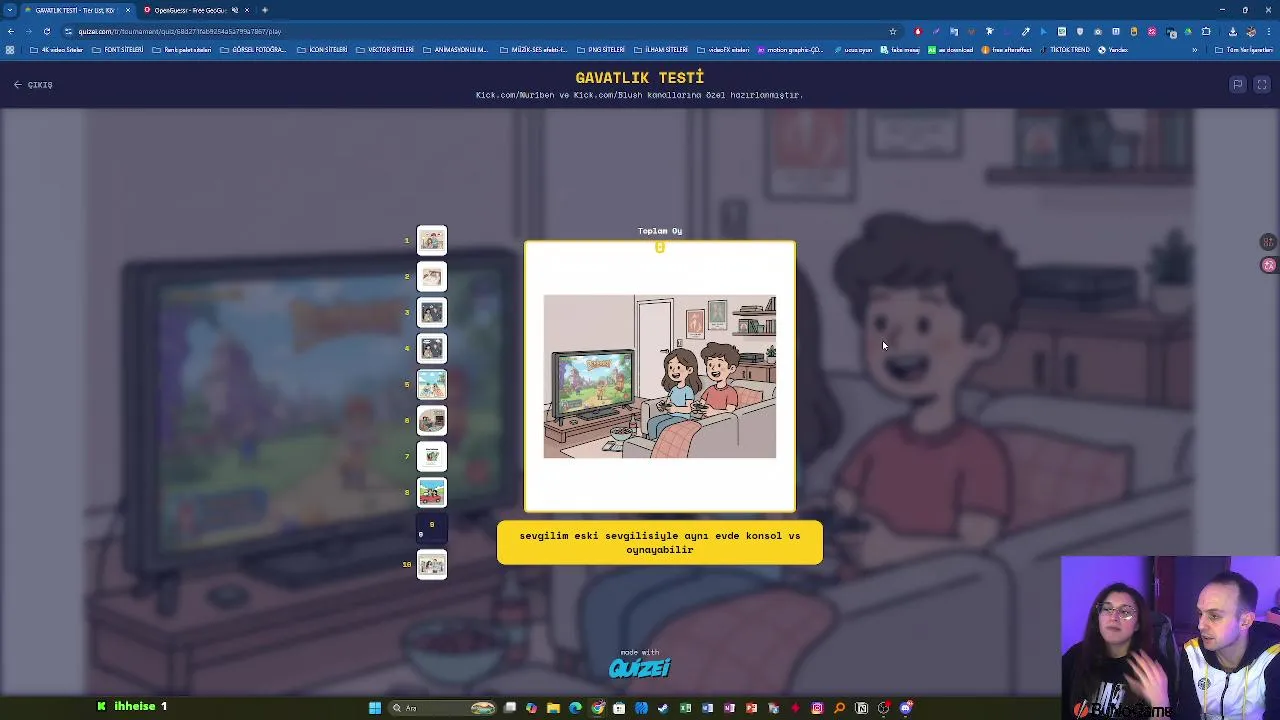Image resolution: width=1280 pixels, height=720 pixels.
Task: Open OneNote from the taskbar
Action: point(730,708)
